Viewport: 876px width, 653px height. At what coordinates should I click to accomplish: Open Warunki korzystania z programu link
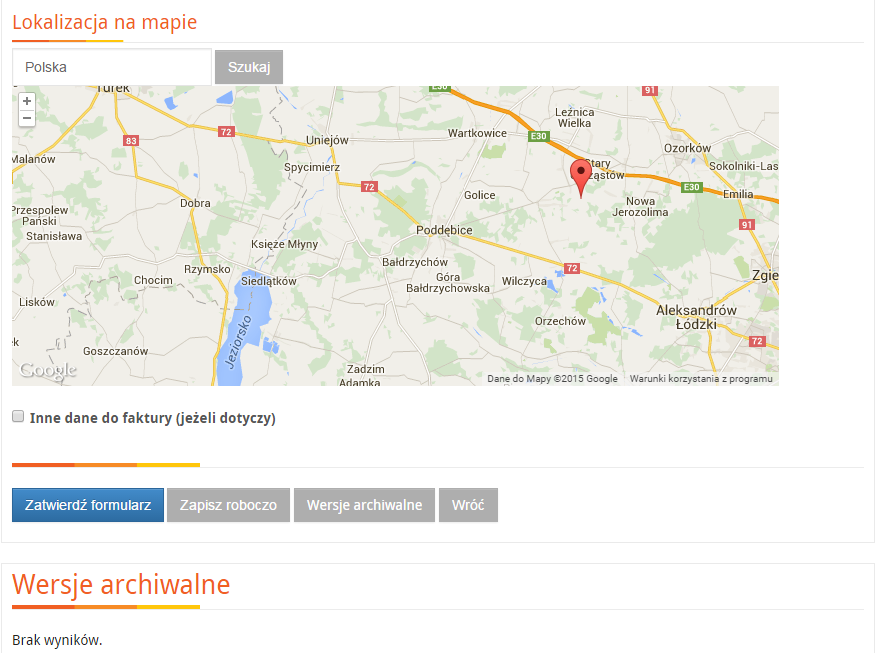pos(701,379)
